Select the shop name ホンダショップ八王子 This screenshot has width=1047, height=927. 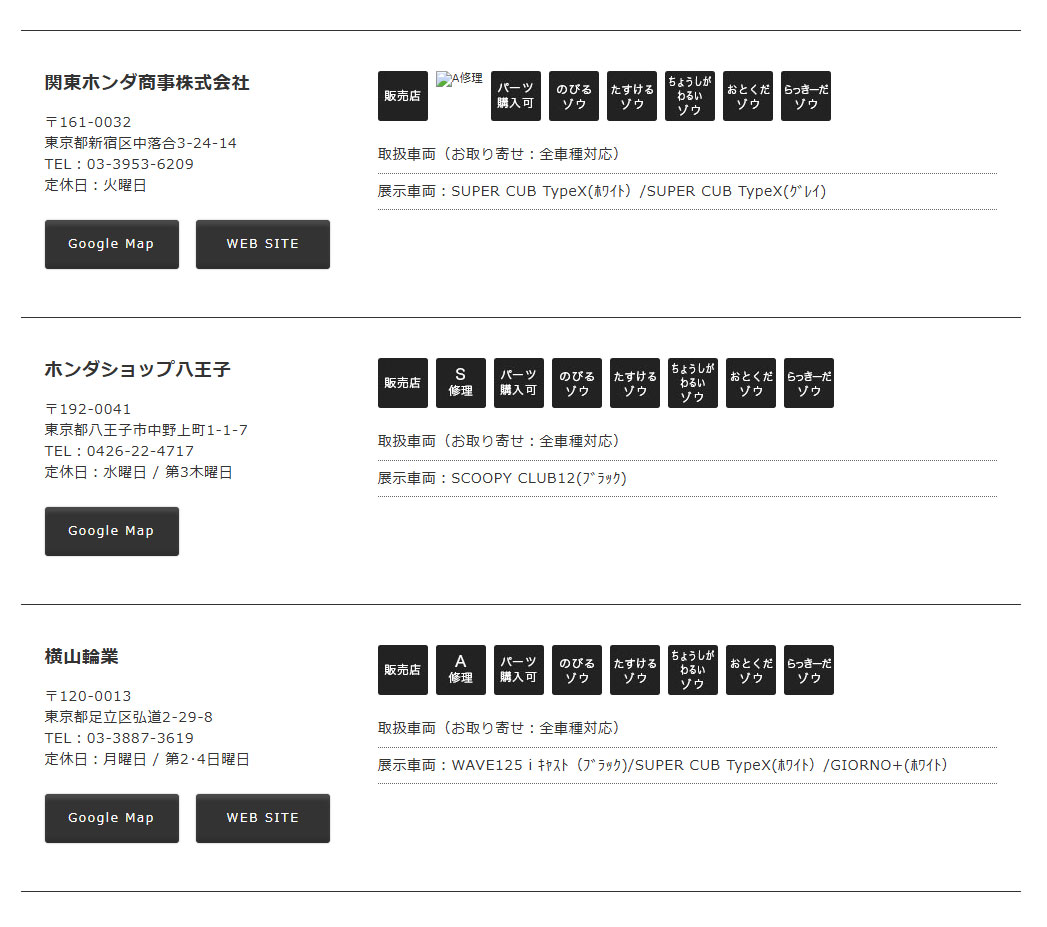[x=138, y=369]
